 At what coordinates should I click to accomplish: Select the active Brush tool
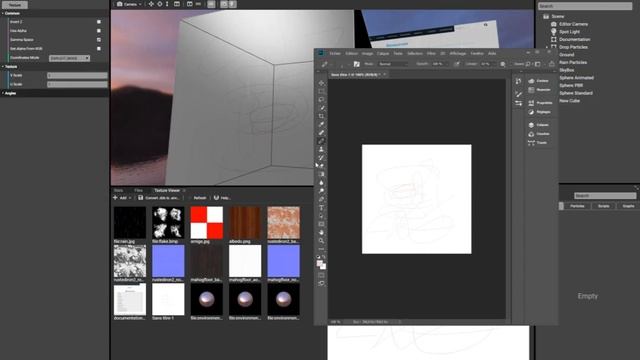tap(322, 141)
